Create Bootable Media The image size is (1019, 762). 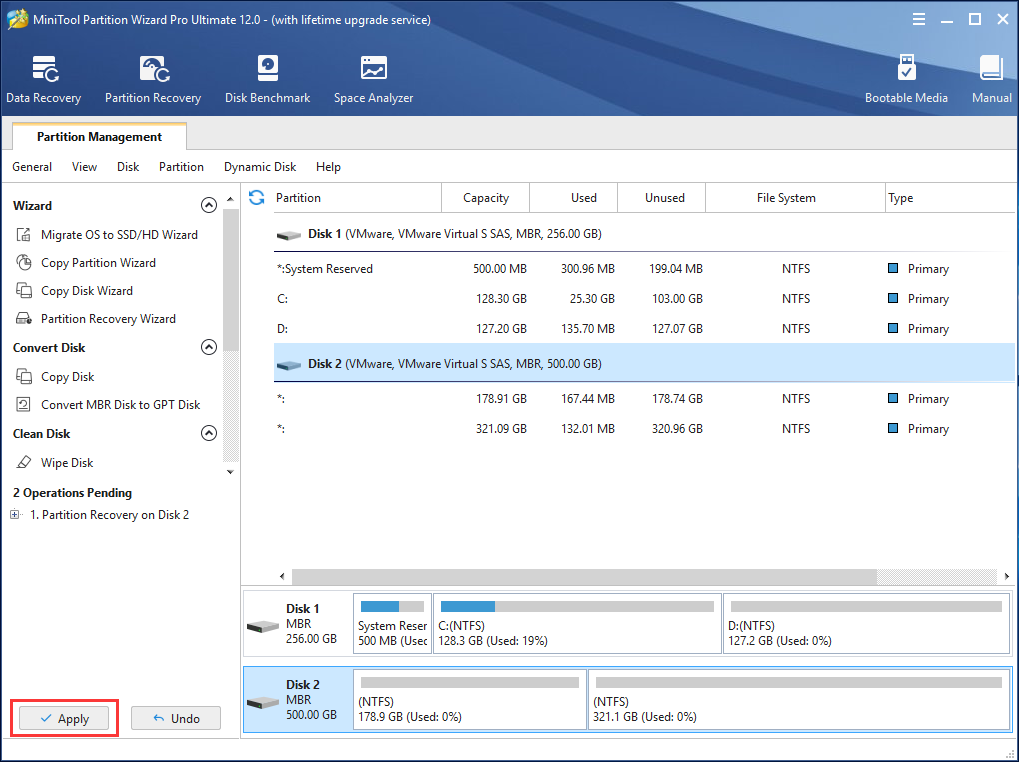[x=906, y=80]
